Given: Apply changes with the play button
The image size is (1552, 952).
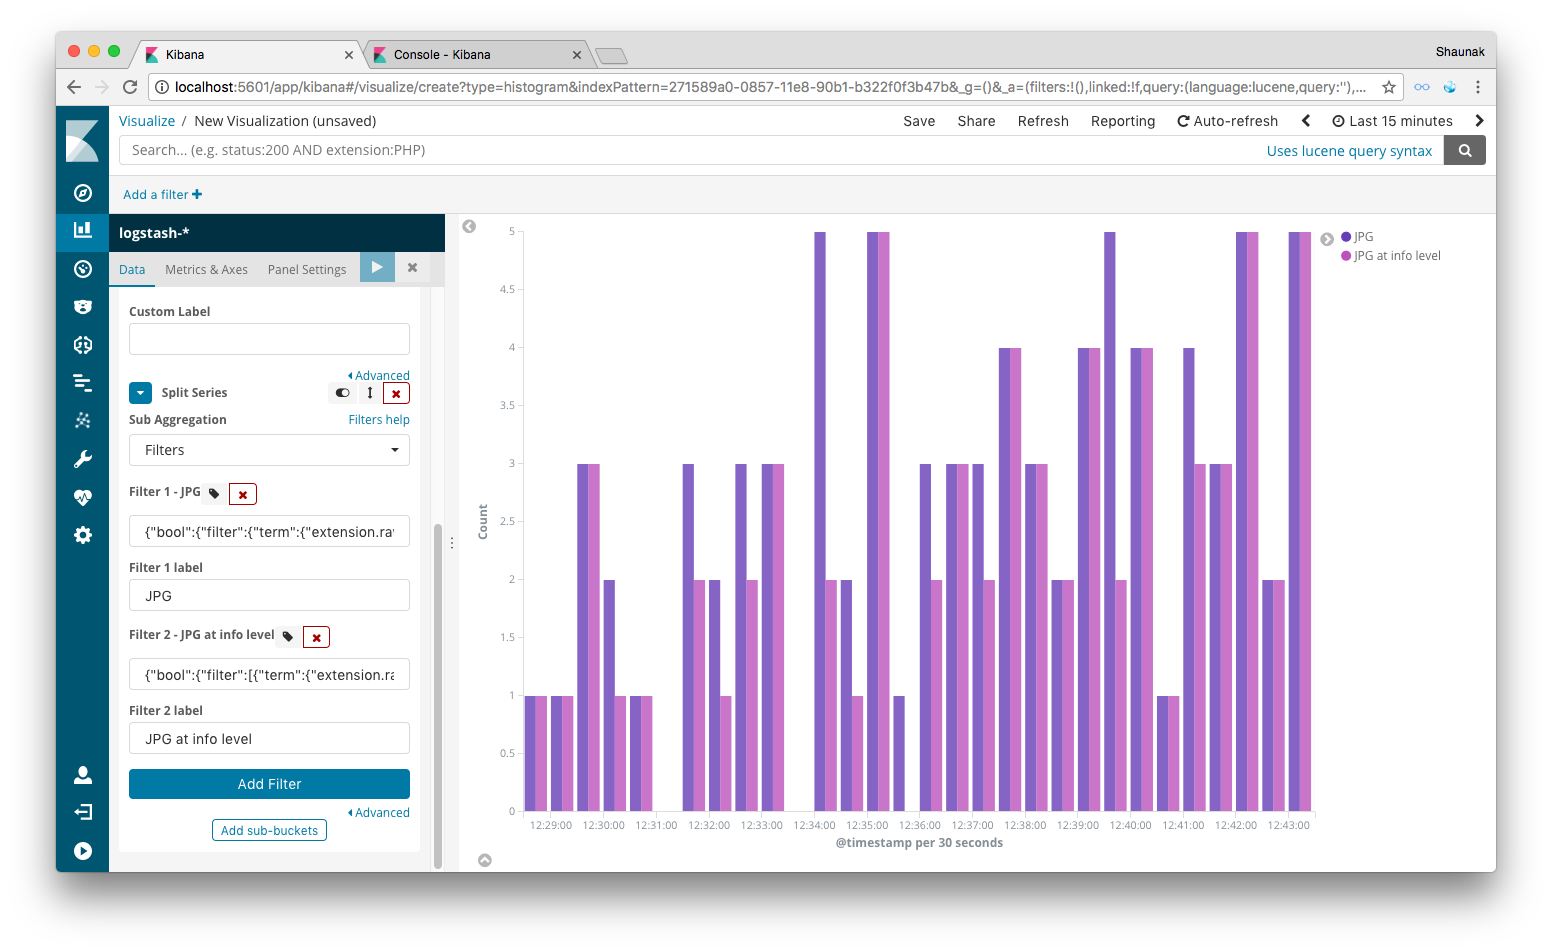Looking at the screenshot, I should click(377, 268).
